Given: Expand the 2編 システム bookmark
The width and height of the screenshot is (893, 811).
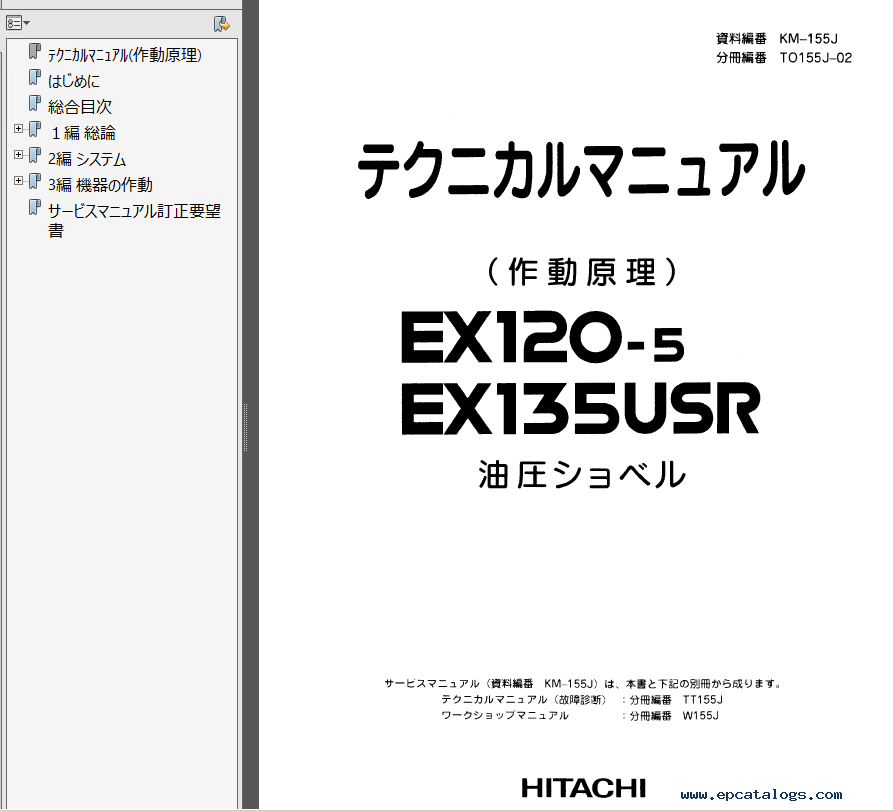Looking at the screenshot, I should coord(18,155).
